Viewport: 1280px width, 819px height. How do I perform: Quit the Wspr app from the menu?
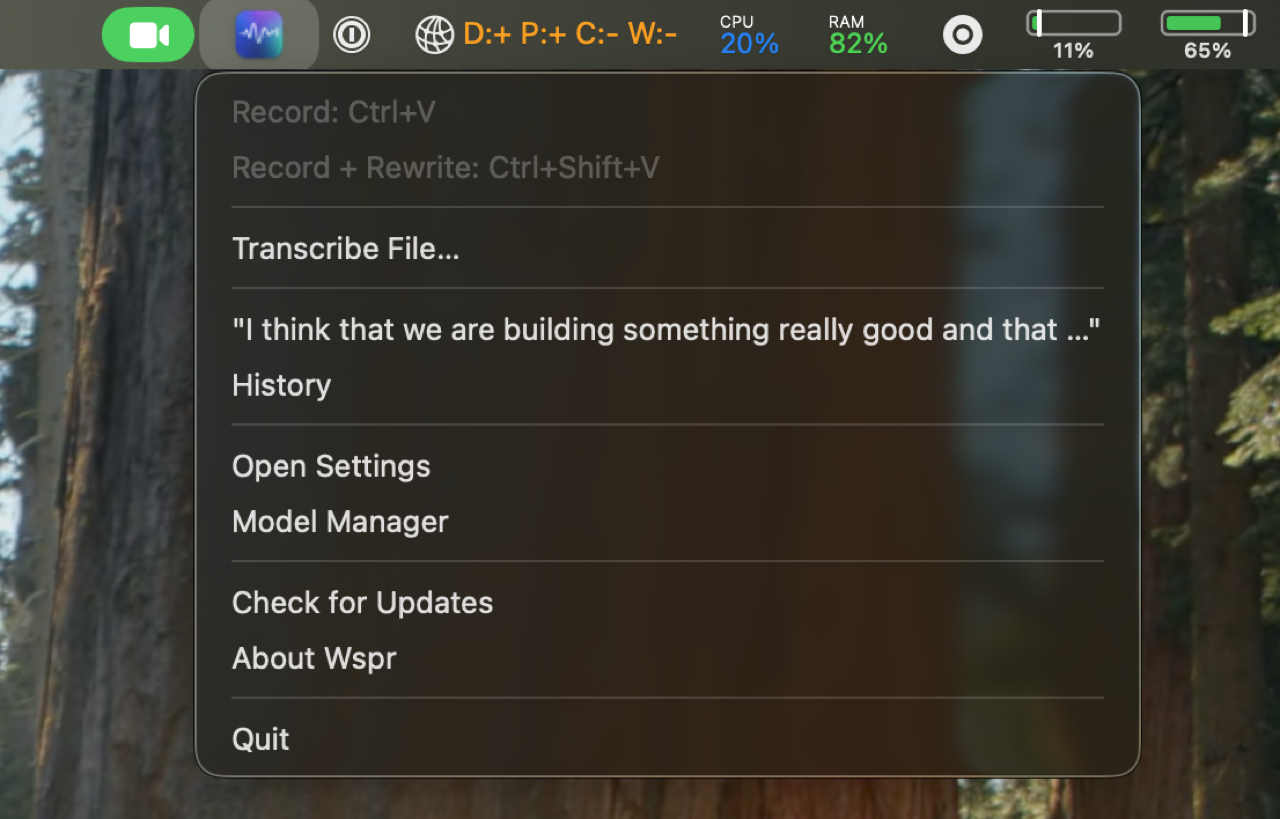coord(261,739)
